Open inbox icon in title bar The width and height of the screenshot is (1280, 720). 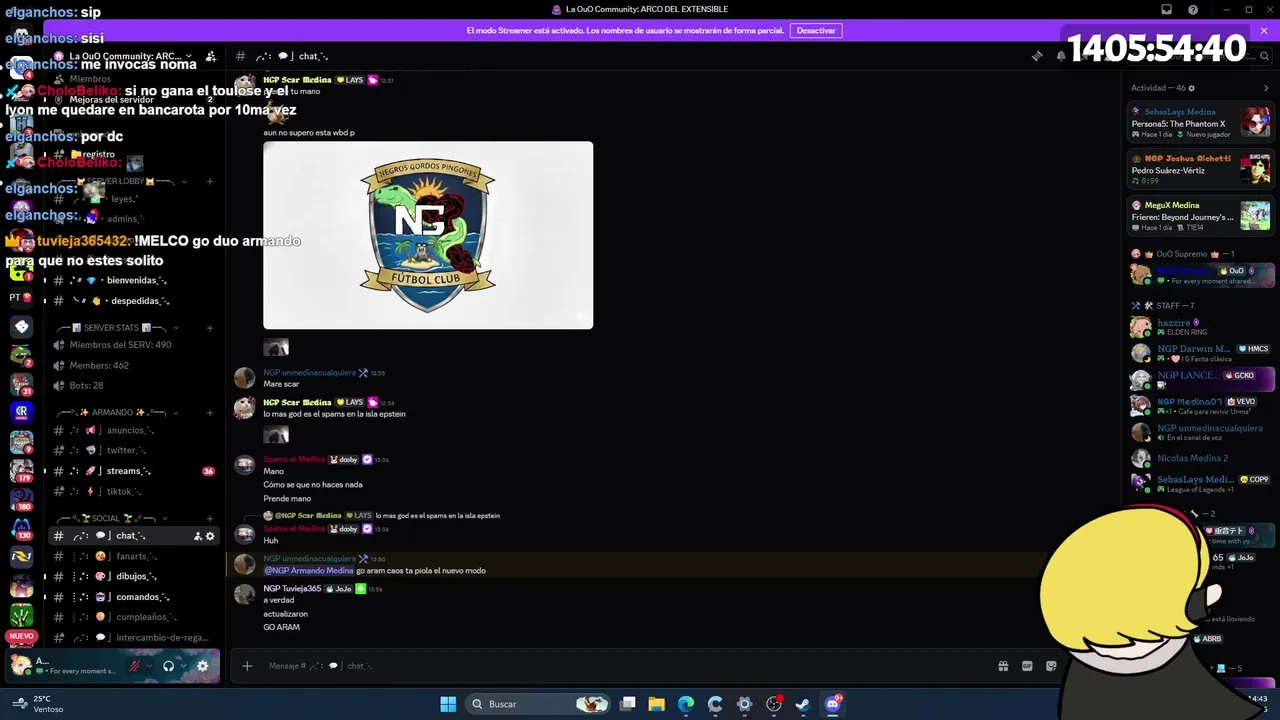pos(1166,10)
